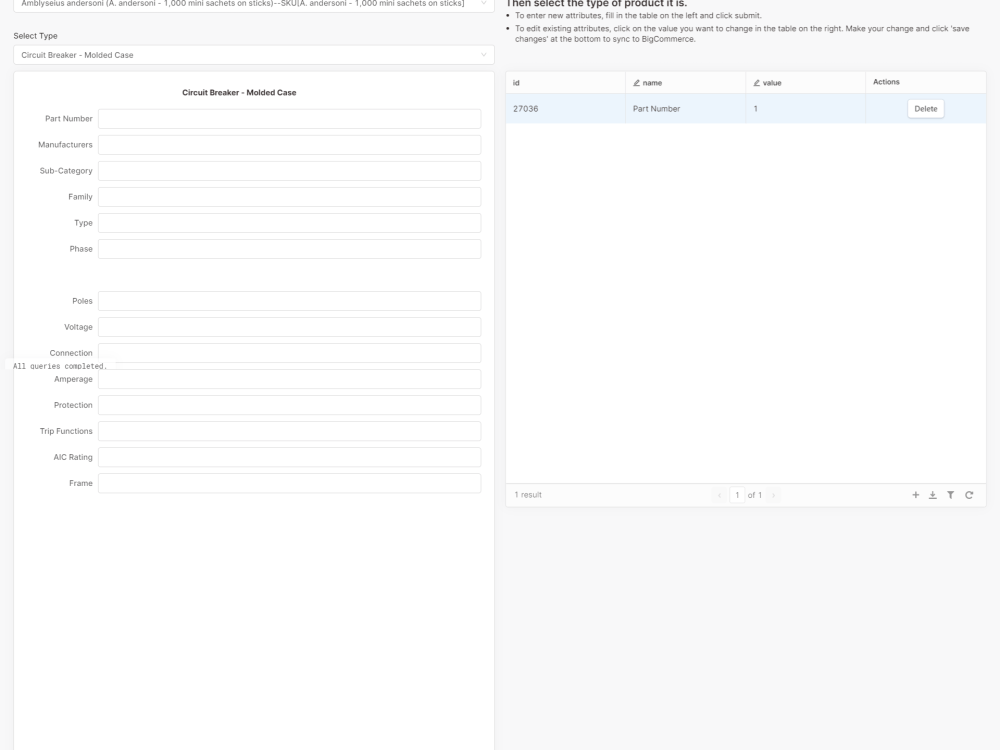1000x750 pixels.
Task: Focus the Trip Functions input field
Action: pyautogui.click(x=290, y=430)
